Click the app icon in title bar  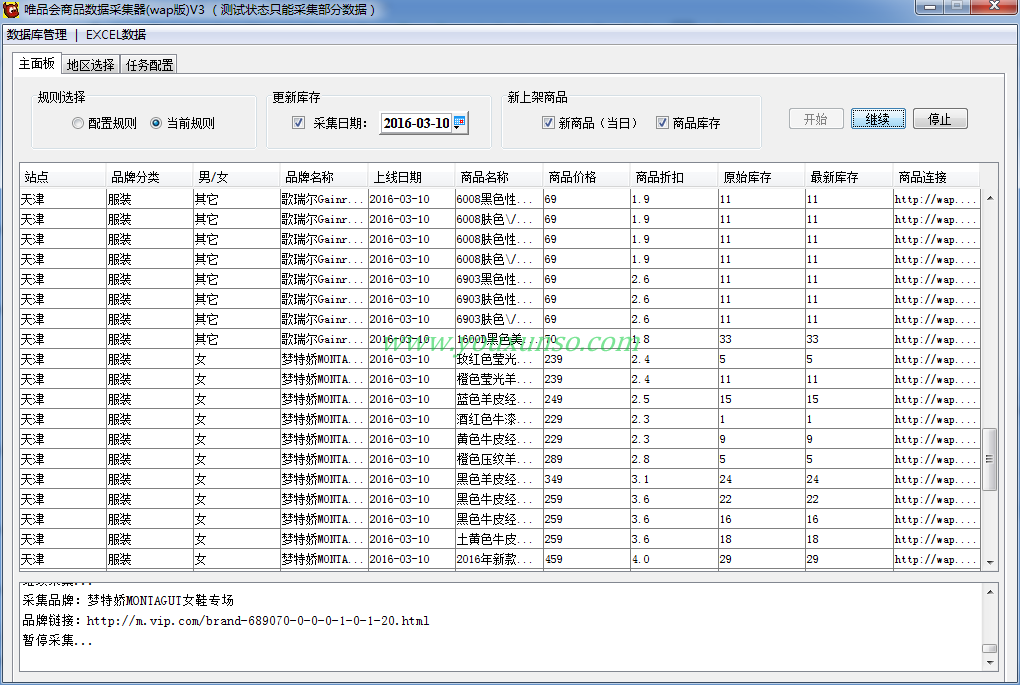click(x=11, y=9)
